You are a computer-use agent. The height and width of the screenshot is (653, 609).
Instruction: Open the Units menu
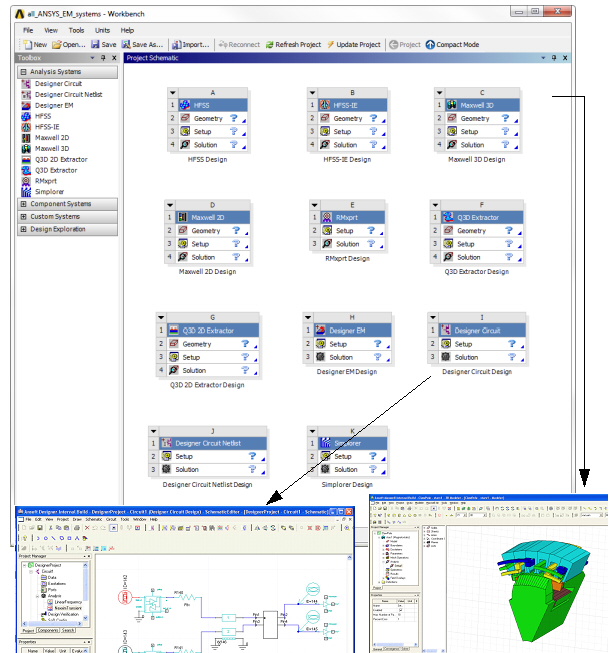click(x=102, y=30)
